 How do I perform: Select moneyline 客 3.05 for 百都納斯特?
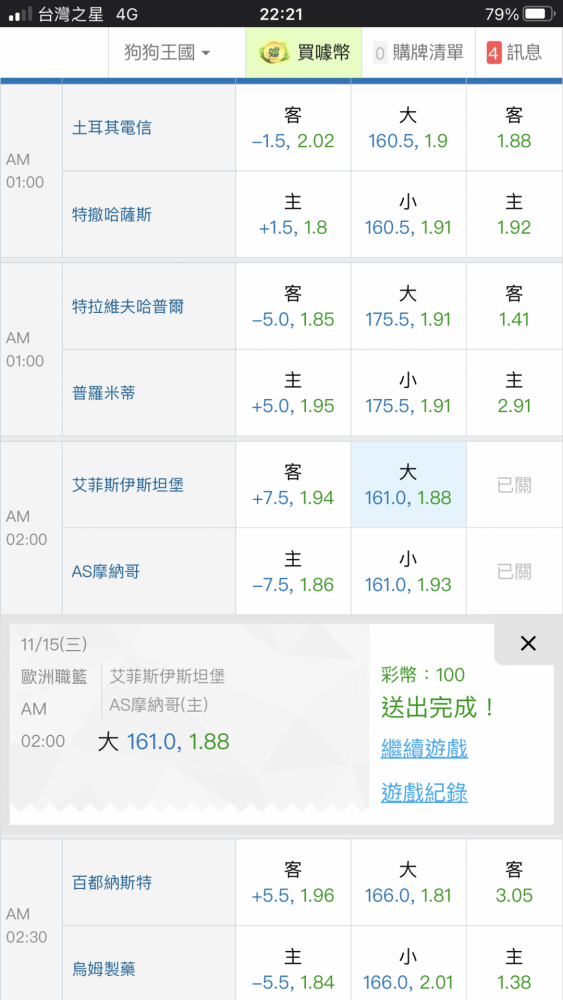[x=514, y=883]
